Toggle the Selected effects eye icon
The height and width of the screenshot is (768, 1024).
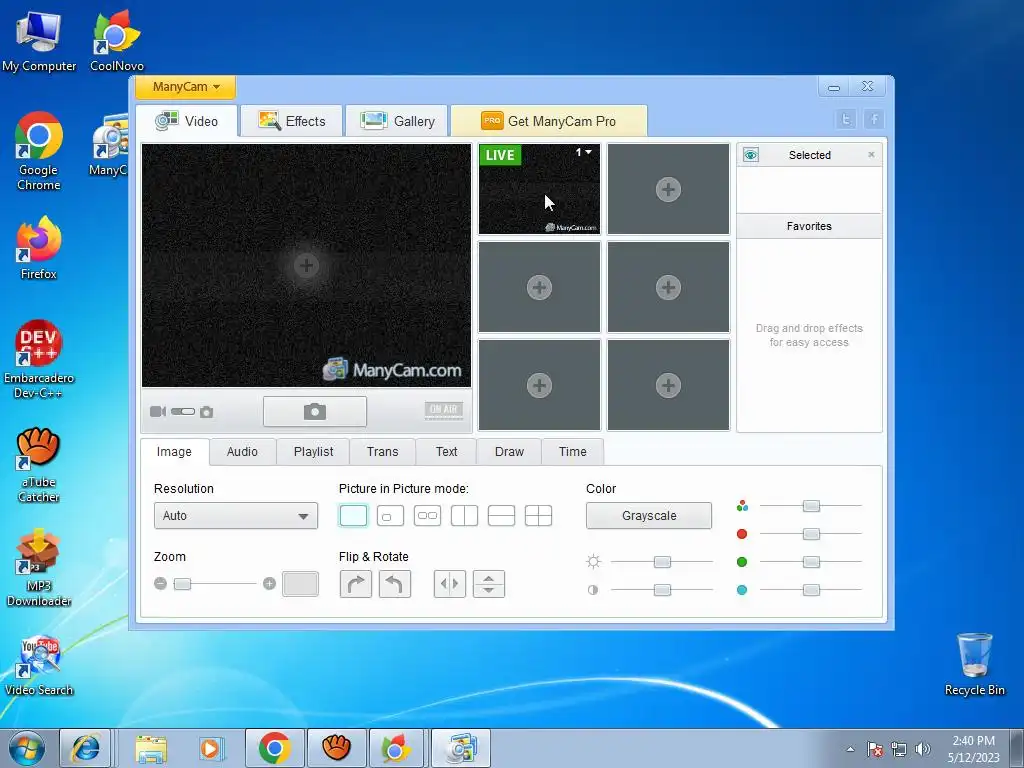pos(750,155)
